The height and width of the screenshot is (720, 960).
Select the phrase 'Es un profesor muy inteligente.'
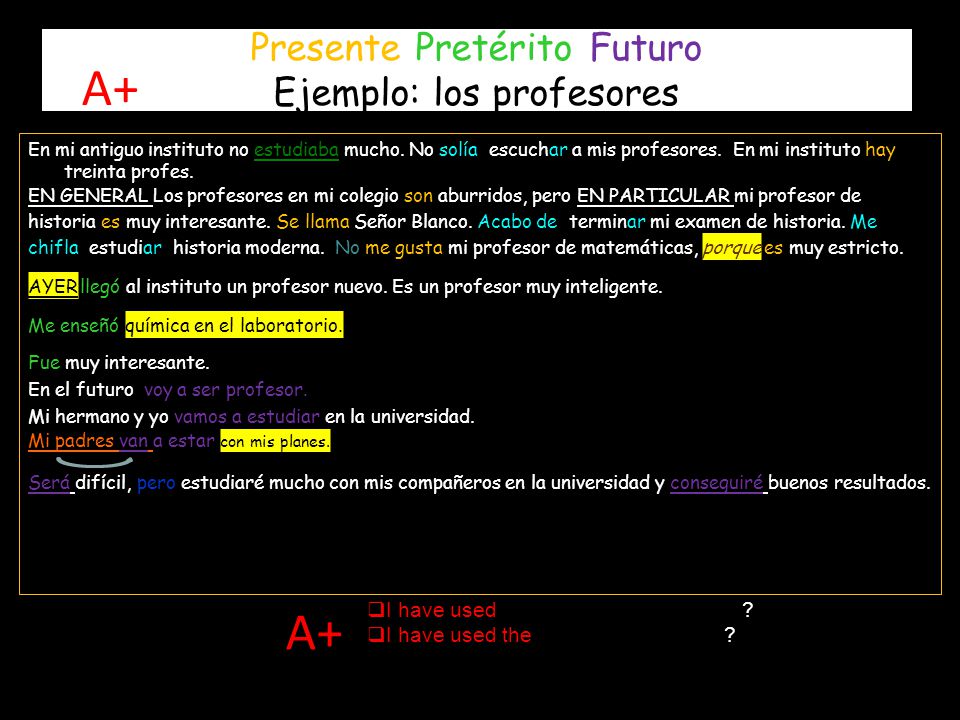[x=527, y=287]
